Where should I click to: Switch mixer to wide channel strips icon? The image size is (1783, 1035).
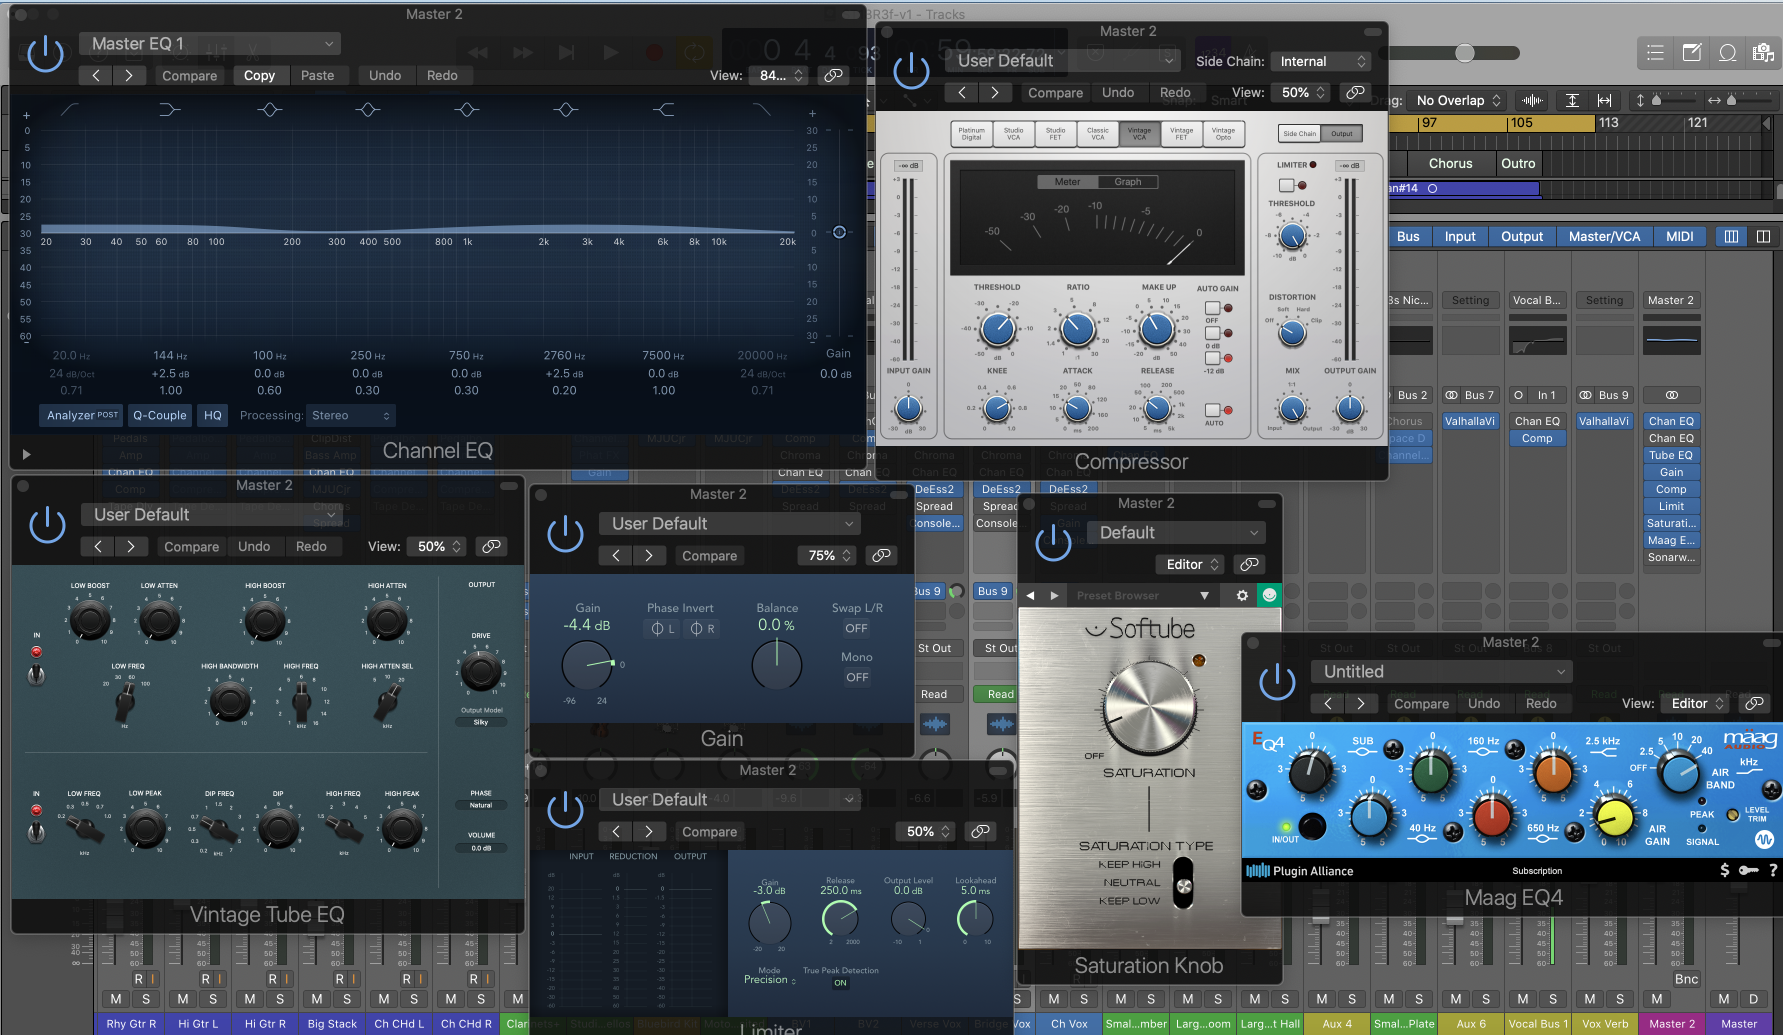(1763, 236)
